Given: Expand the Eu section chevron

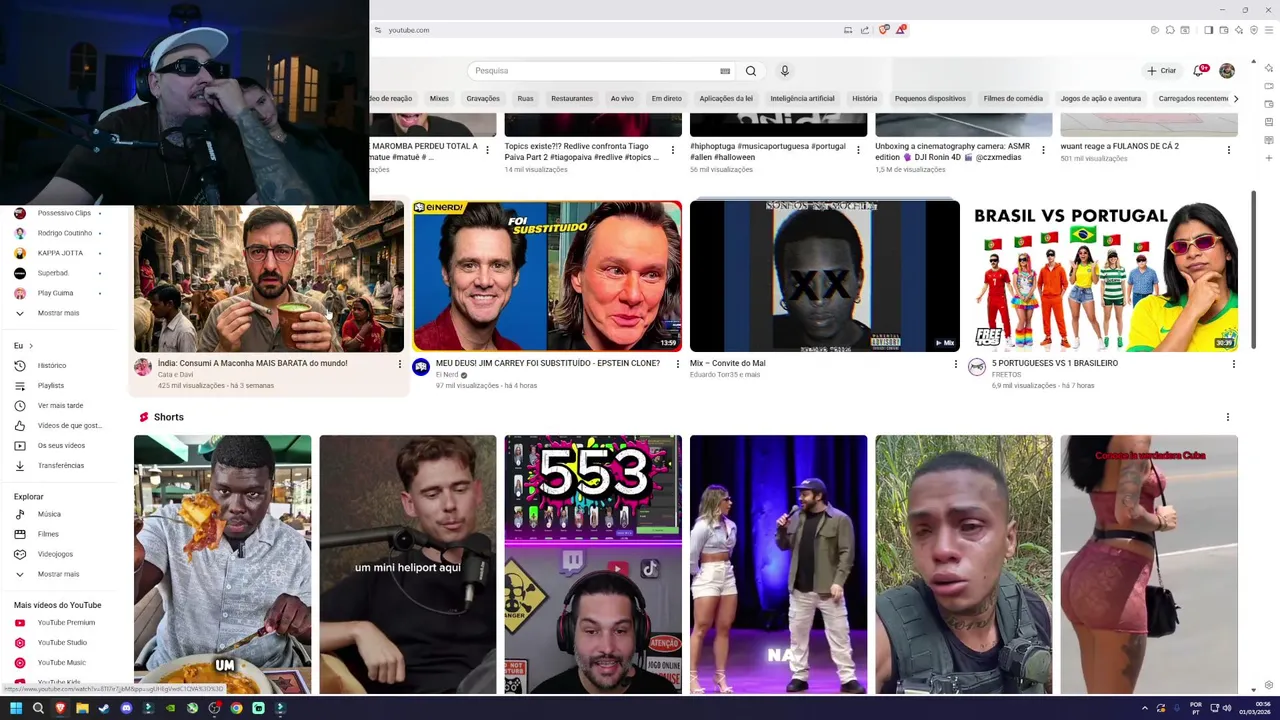Looking at the screenshot, I should tap(31, 346).
